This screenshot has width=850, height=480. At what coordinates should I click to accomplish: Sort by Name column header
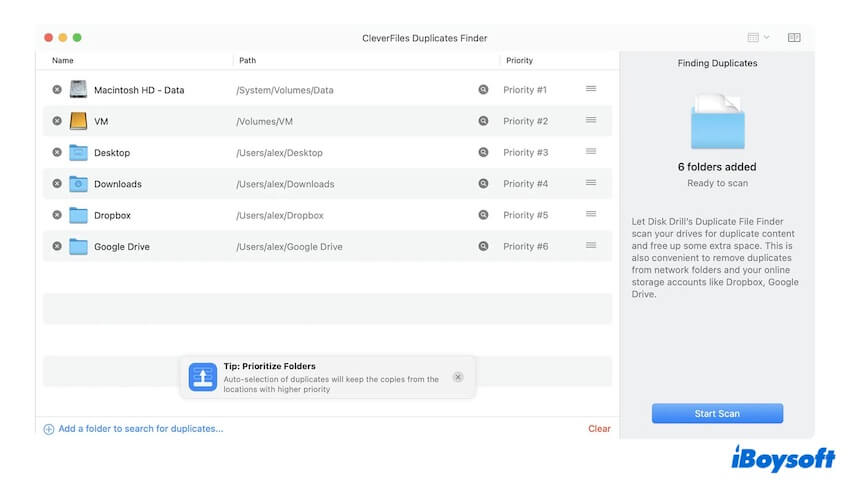pos(62,60)
